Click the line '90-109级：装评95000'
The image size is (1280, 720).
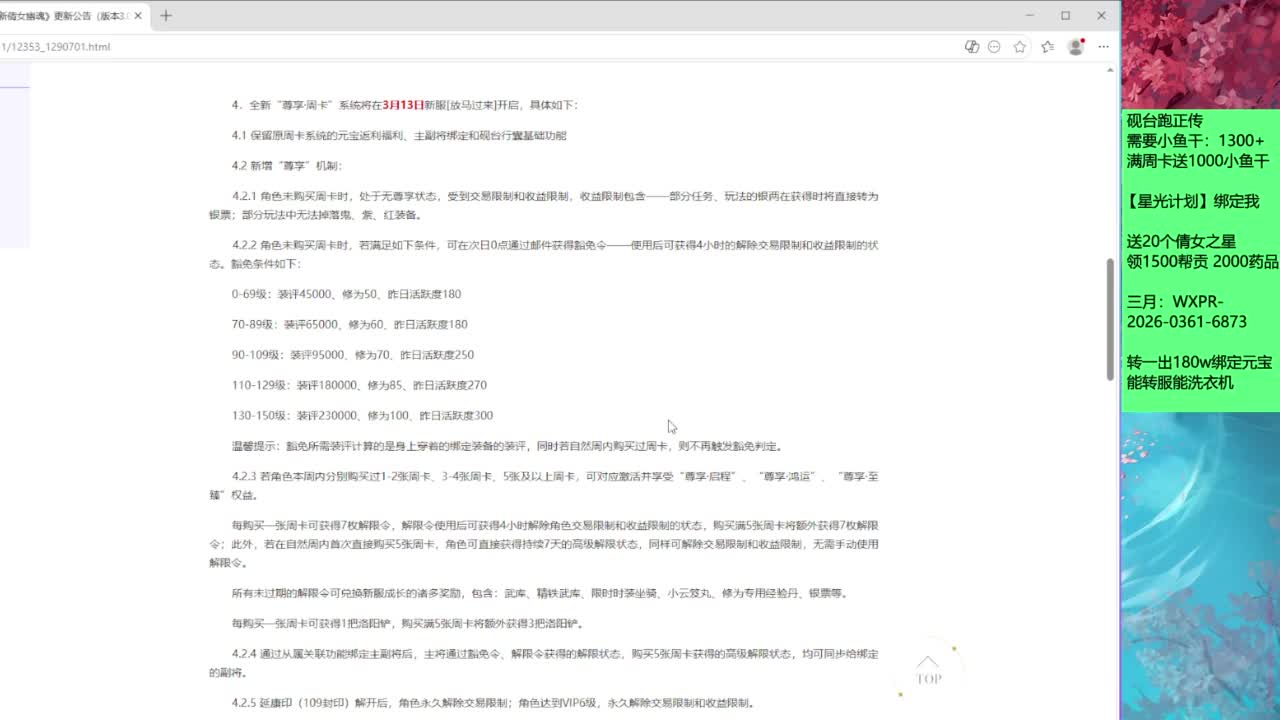pyautogui.click(x=353, y=355)
